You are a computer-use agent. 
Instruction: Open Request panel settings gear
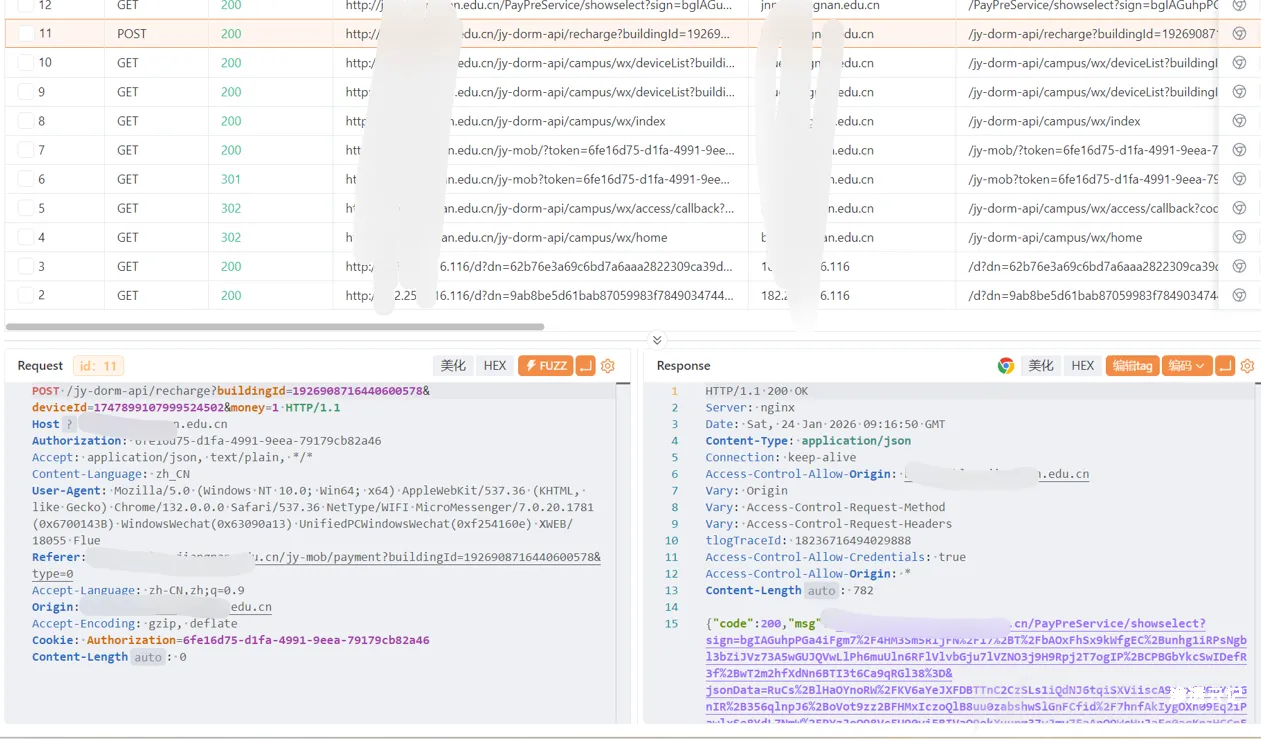[608, 366]
